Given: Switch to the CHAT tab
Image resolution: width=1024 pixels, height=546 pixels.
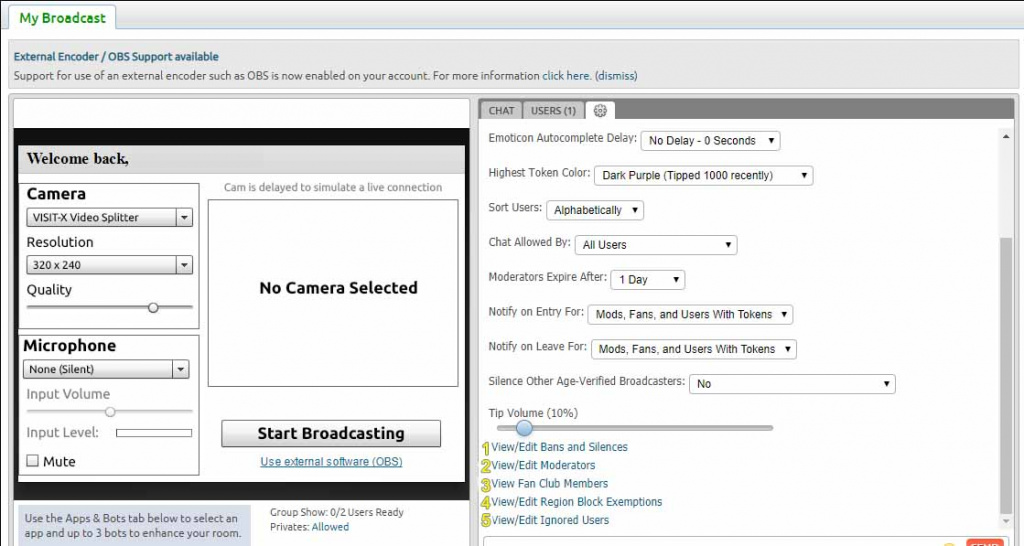Looking at the screenshot, I should 501,110.
